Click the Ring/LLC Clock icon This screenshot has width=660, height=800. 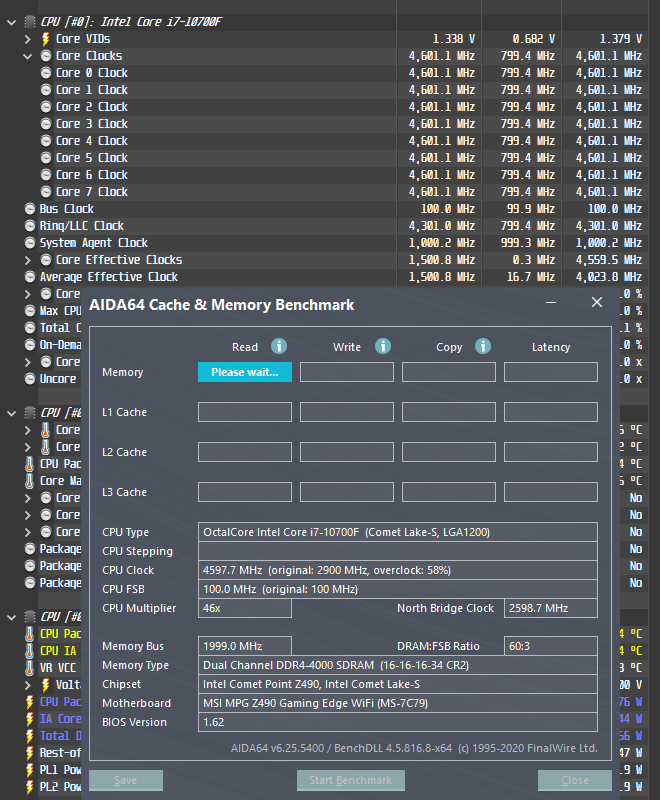(30, 226)
